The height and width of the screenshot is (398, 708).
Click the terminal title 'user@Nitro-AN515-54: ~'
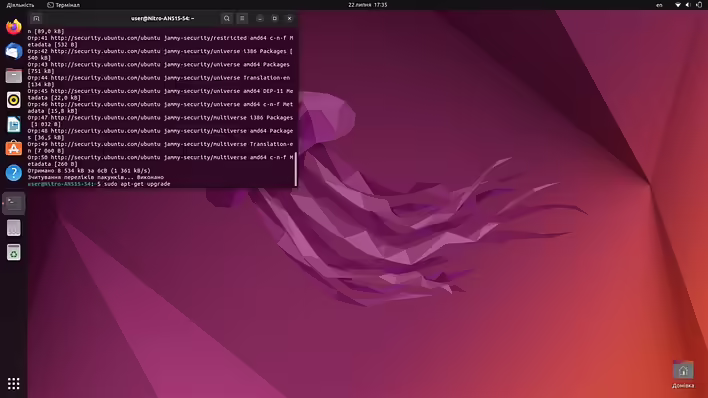163,19
